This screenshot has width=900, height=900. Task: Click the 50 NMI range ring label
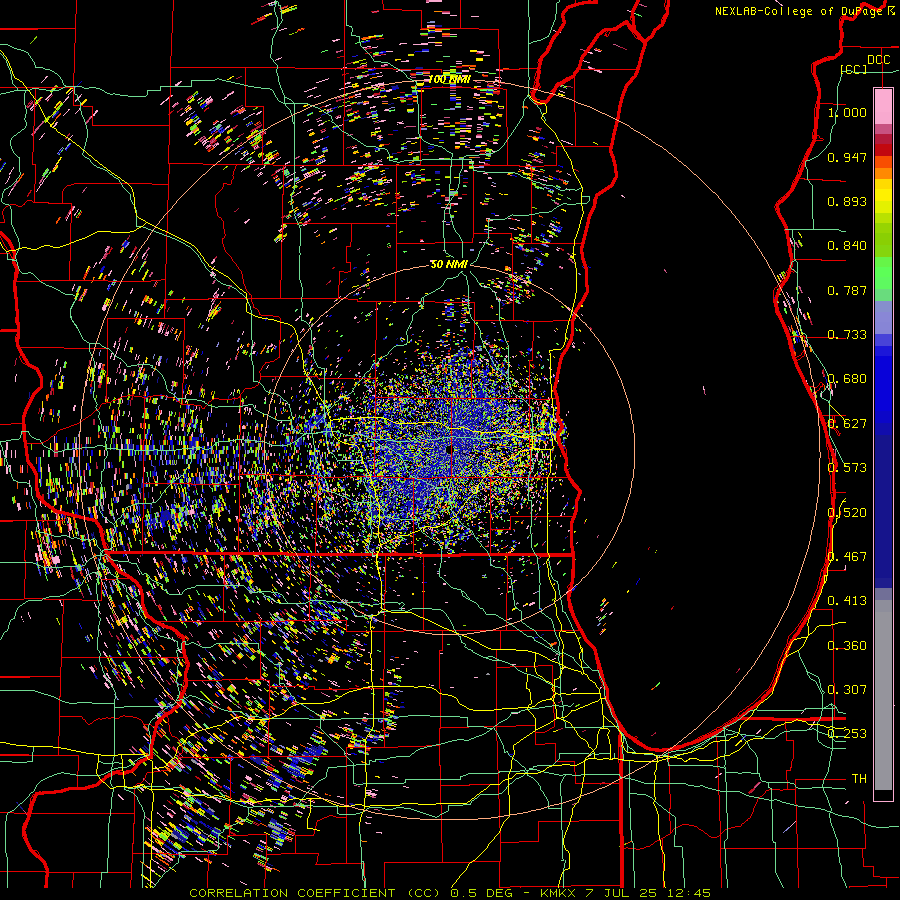click(449, 265)
